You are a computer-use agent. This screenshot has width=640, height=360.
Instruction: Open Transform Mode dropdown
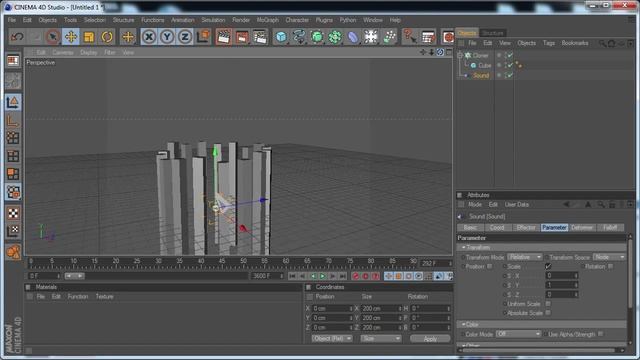click(524, 257)
